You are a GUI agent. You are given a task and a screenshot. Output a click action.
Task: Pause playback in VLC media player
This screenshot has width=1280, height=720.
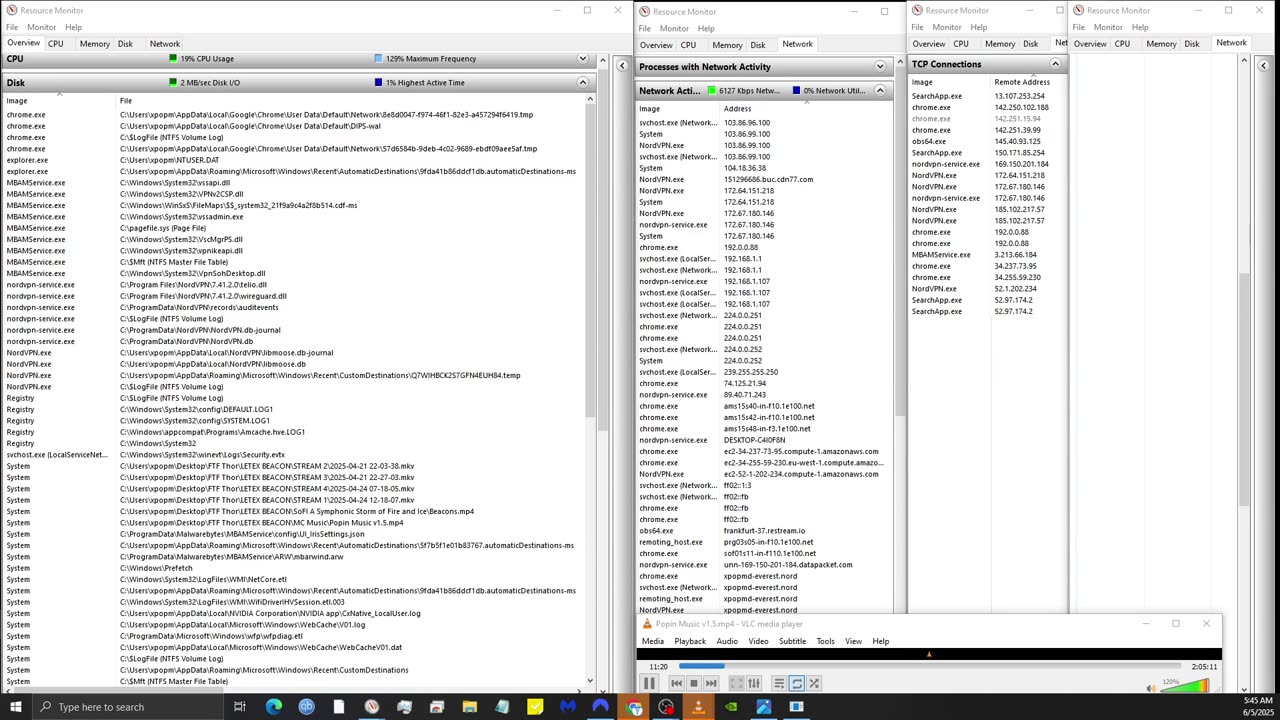coord(649,684)
